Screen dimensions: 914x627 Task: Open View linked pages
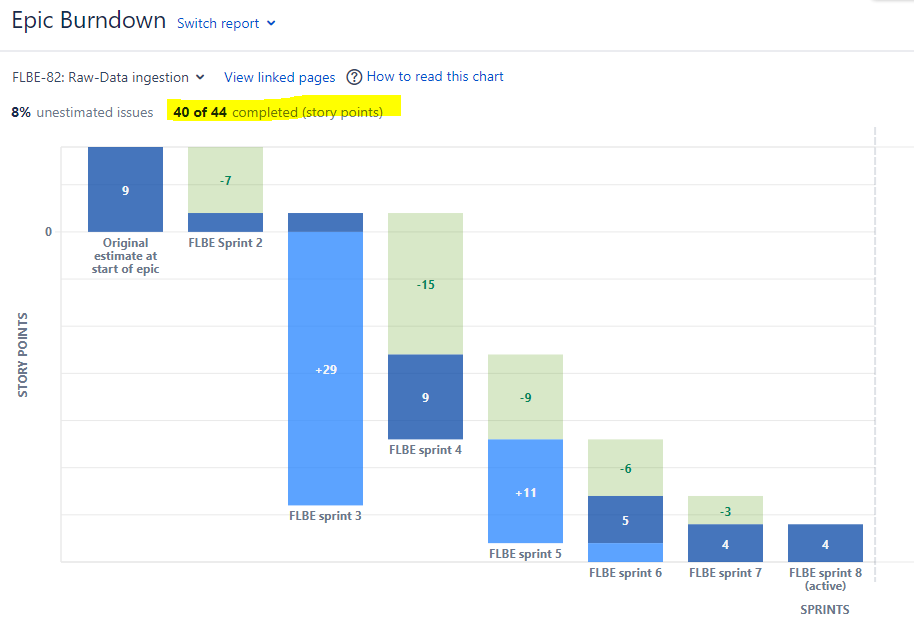[x=279, y=77]
